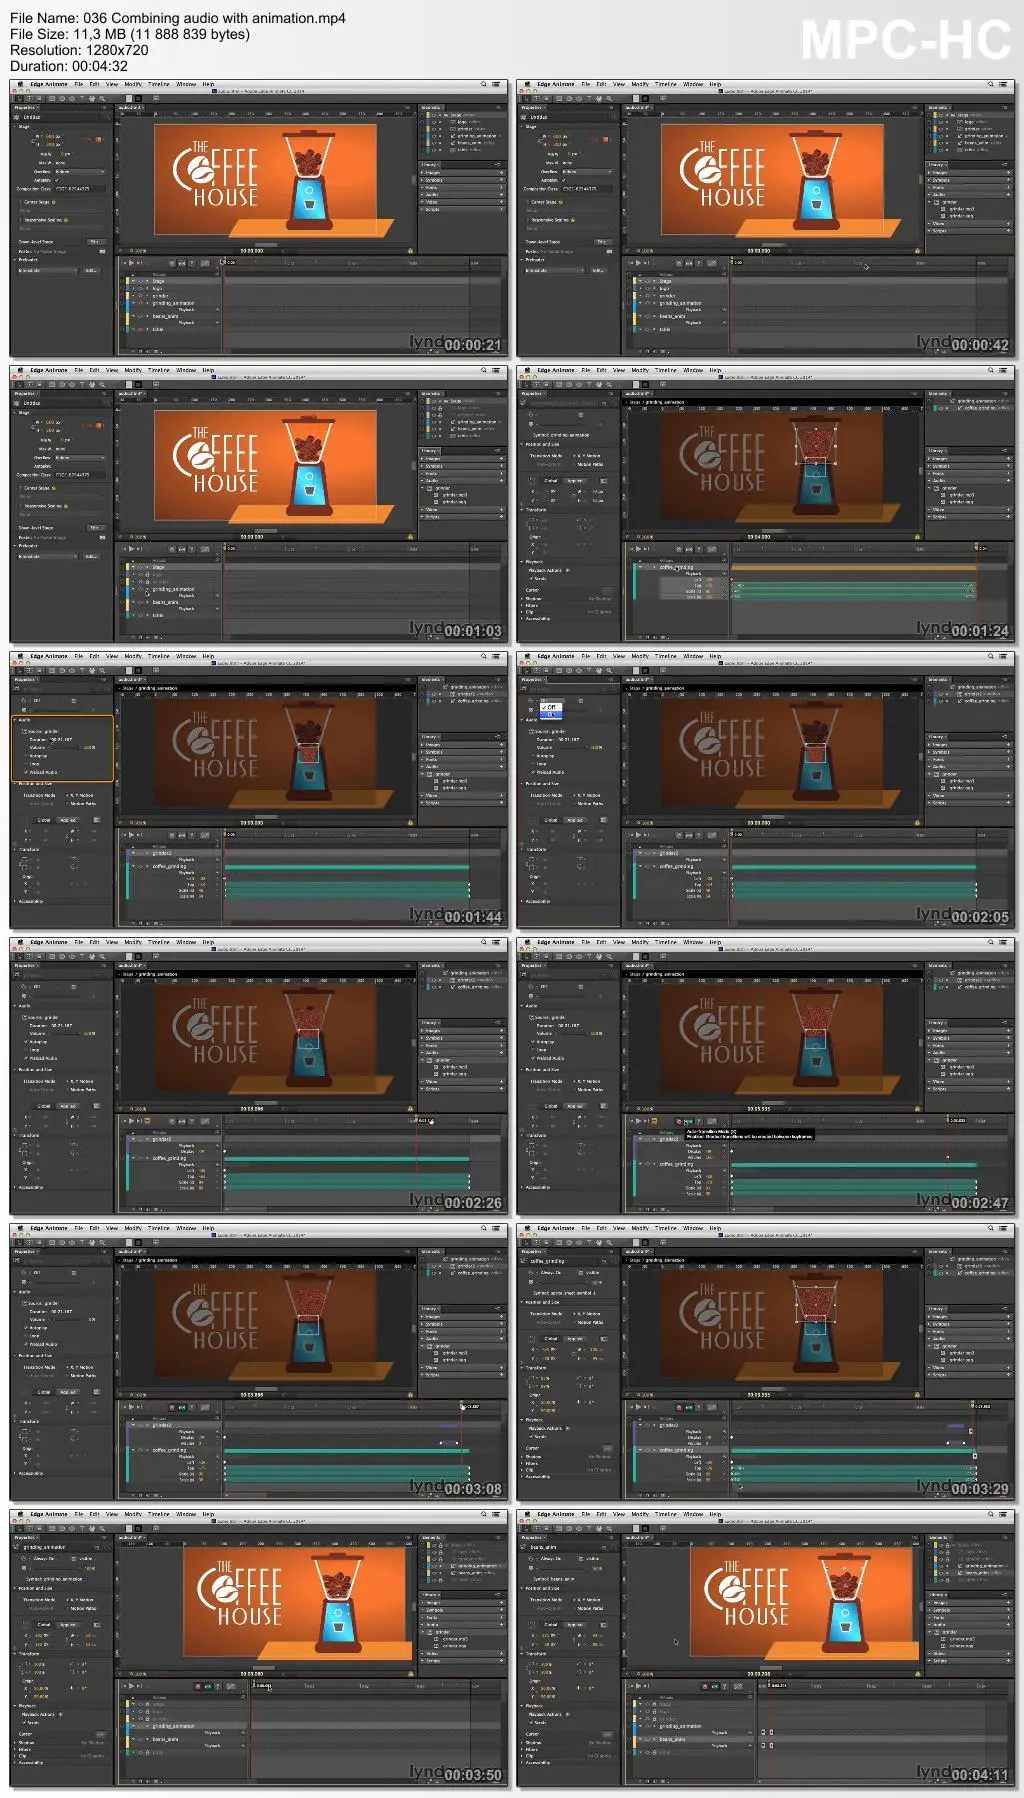Screen dimensions: 1024x1798
Task: Choose the On option in the 00:02:05 frame
Action: tap(551, 714)
